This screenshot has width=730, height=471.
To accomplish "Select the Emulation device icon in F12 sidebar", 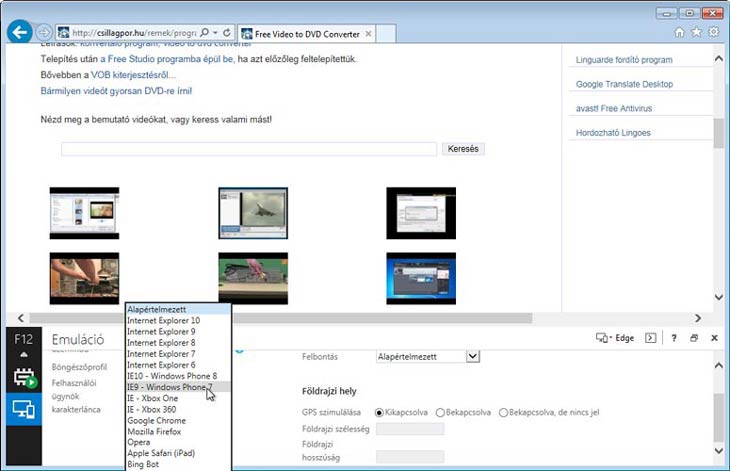I will pyautogui.click(x=24, y=410).
